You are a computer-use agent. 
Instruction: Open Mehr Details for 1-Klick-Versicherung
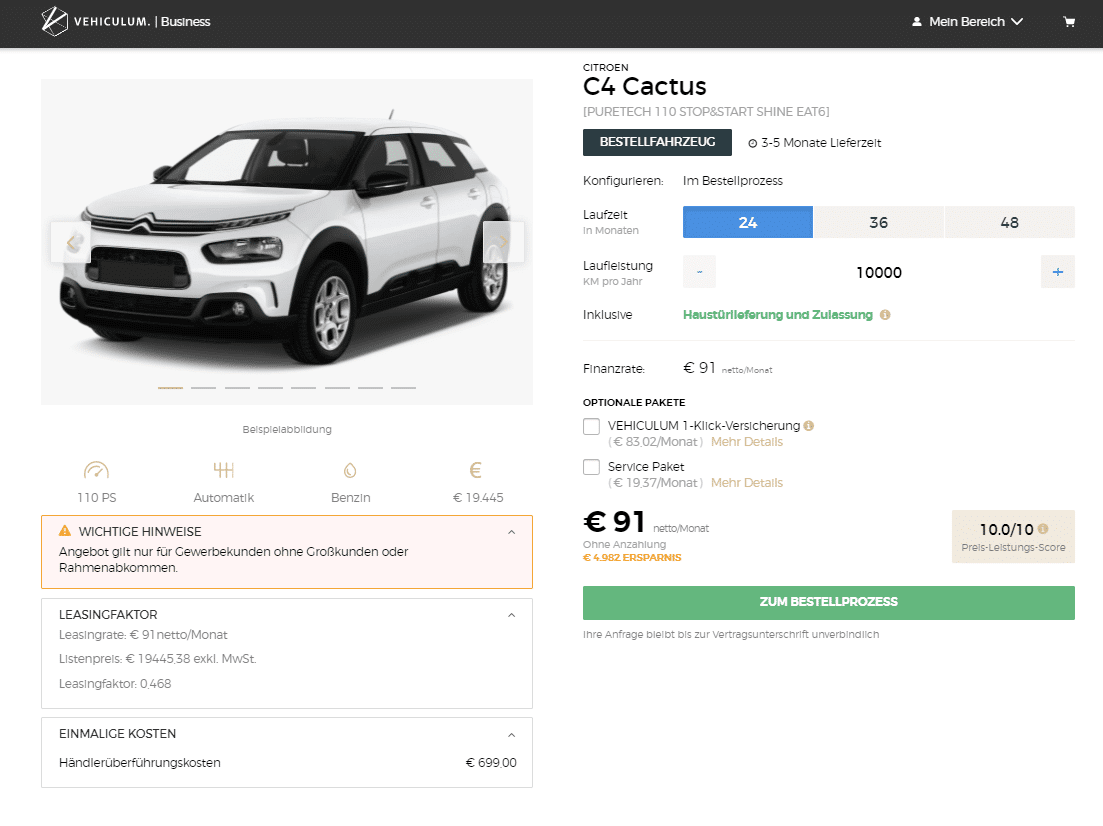746,442
